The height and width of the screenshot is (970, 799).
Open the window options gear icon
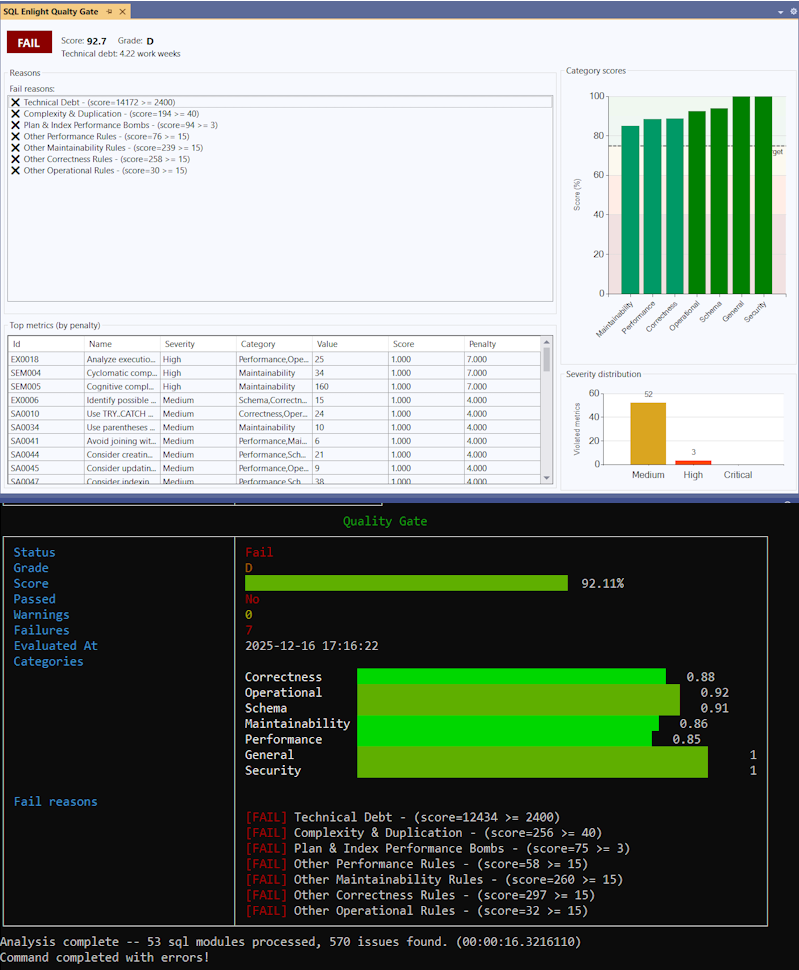tap(793, 11)
